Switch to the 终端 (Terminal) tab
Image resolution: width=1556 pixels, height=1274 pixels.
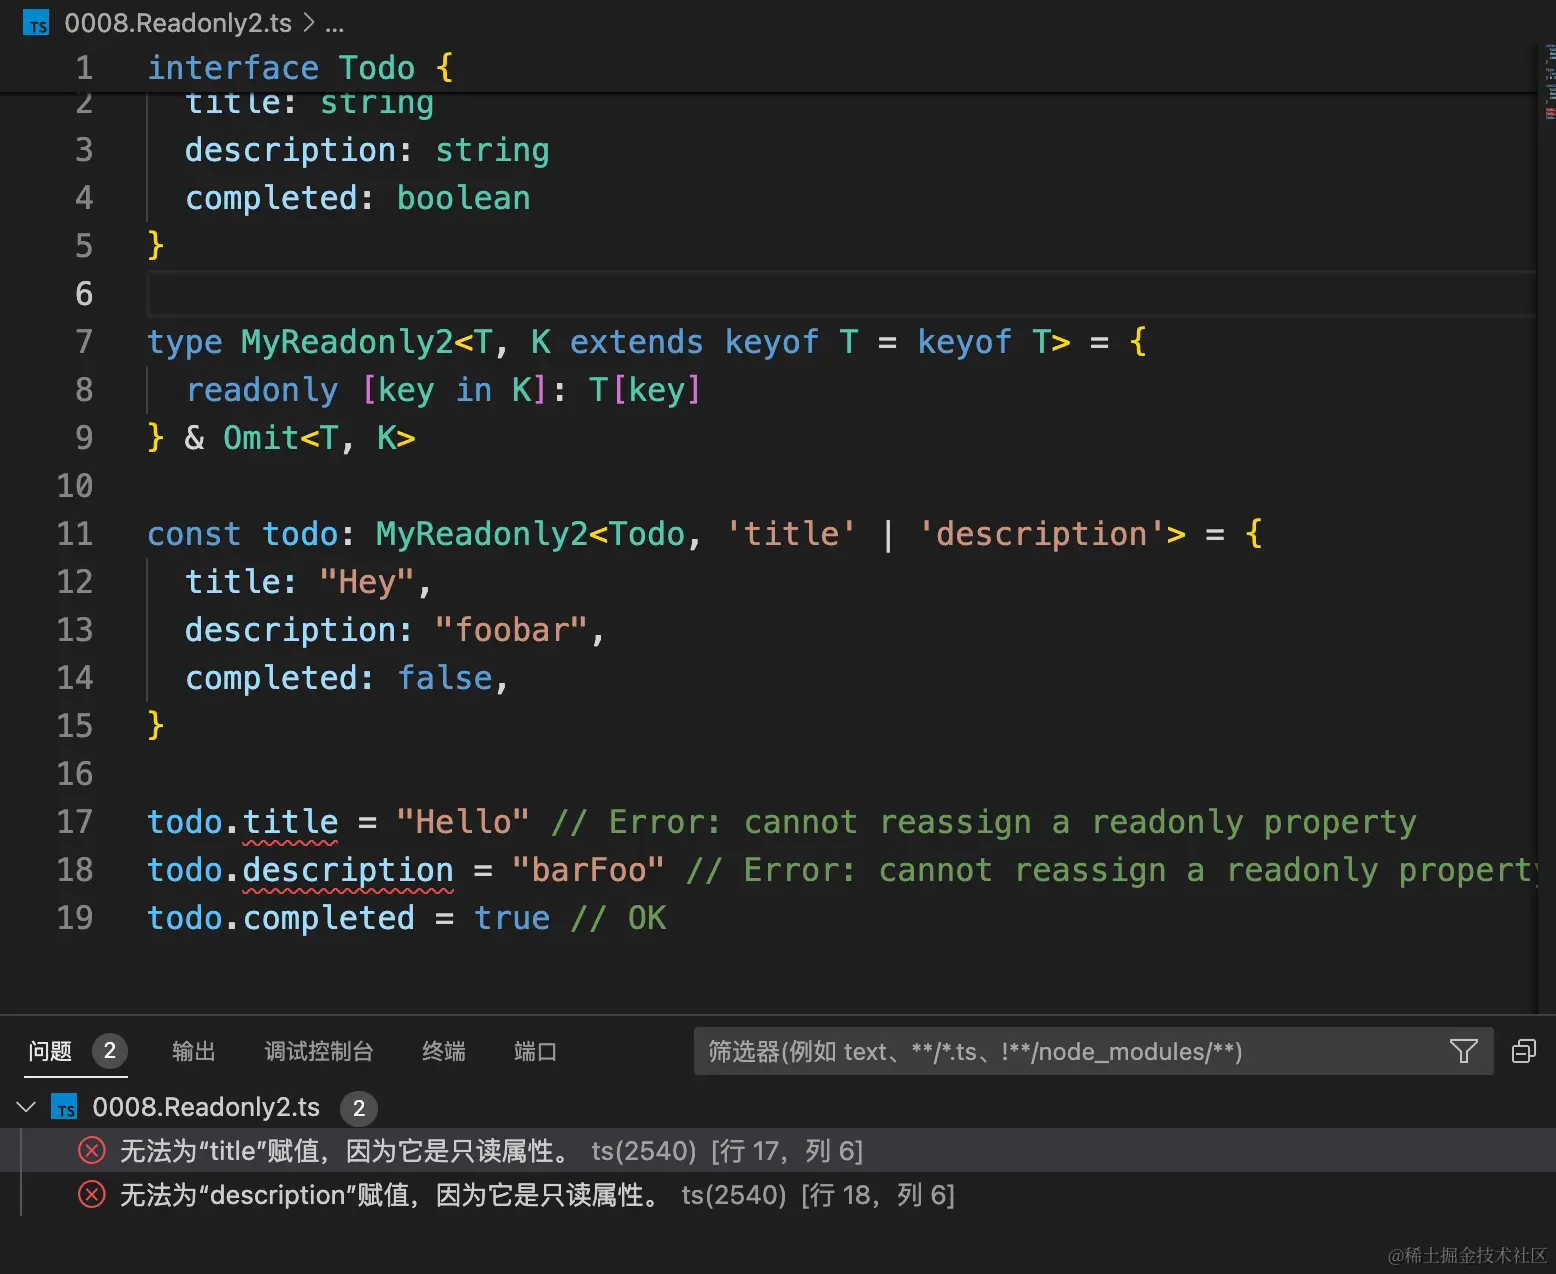tap(443, 1051)
